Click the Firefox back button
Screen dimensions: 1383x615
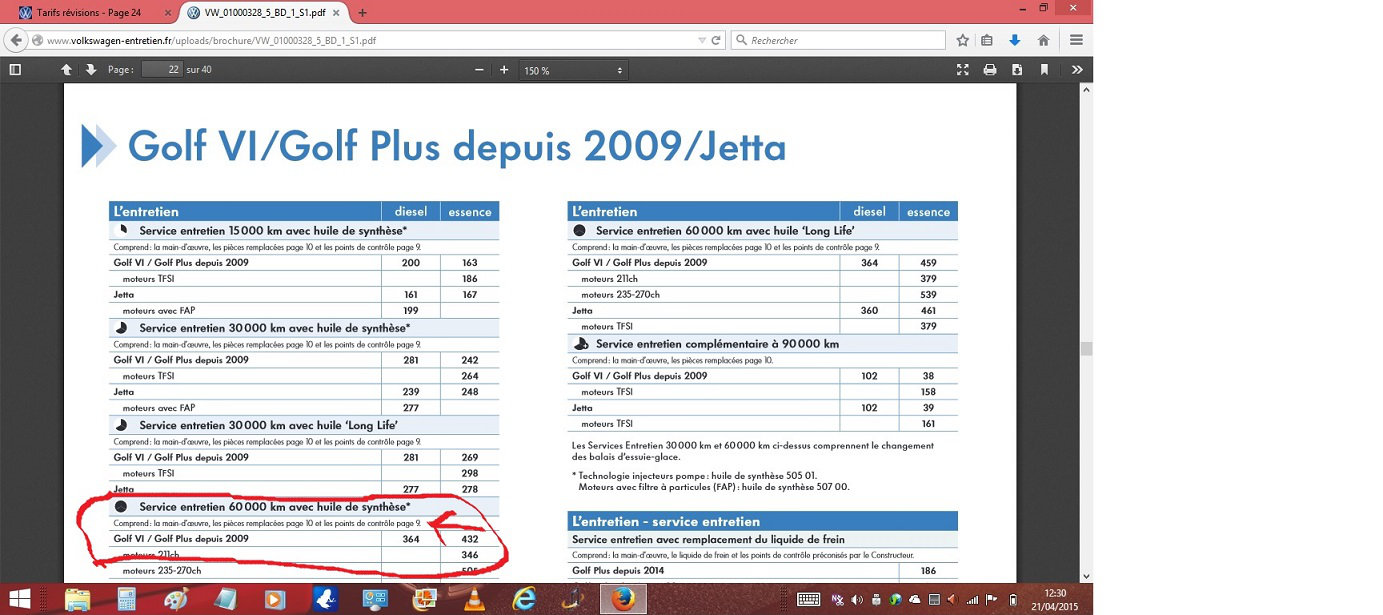pyautogui.click(x=15, y=40)
